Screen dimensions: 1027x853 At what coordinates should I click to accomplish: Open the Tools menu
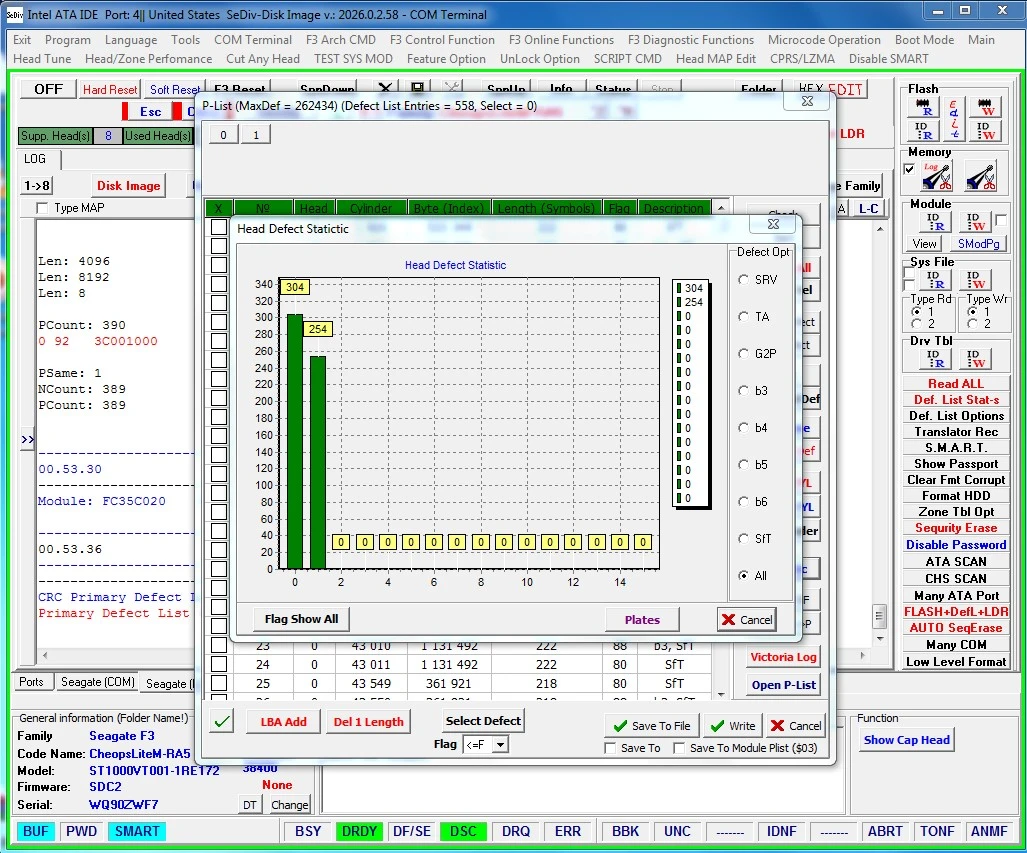pos(185,40)
